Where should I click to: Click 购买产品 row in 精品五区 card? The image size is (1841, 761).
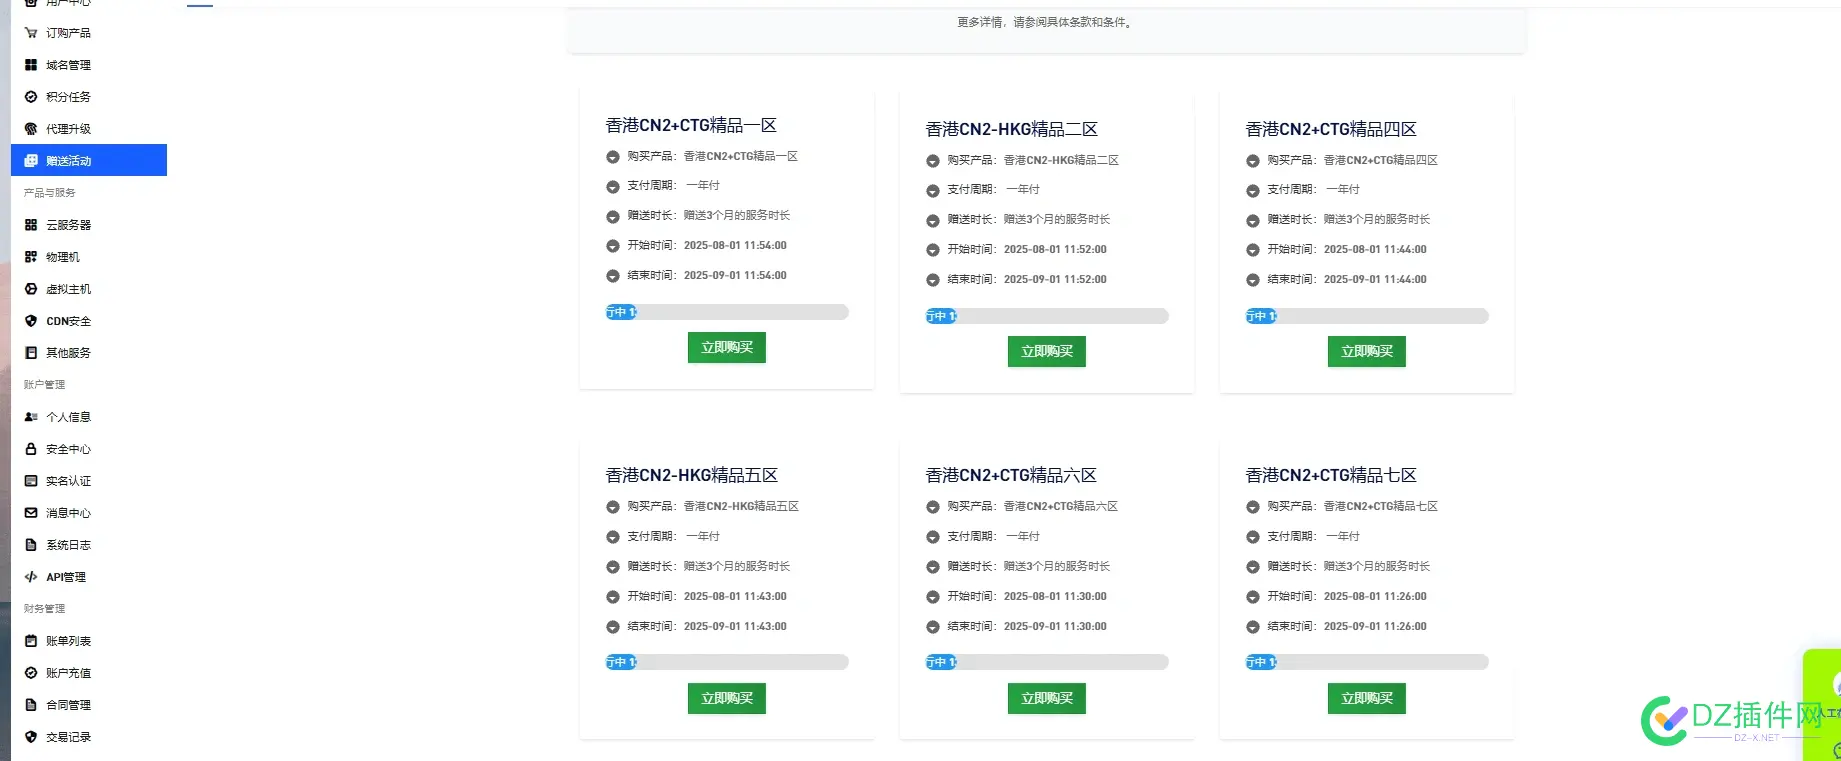tap(713, 506)
